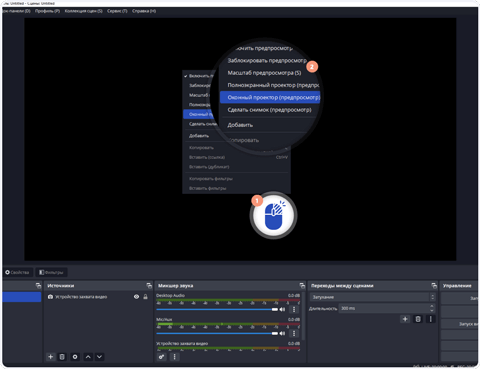Choose the Сделать снимок context menu entry

[269, 110]
